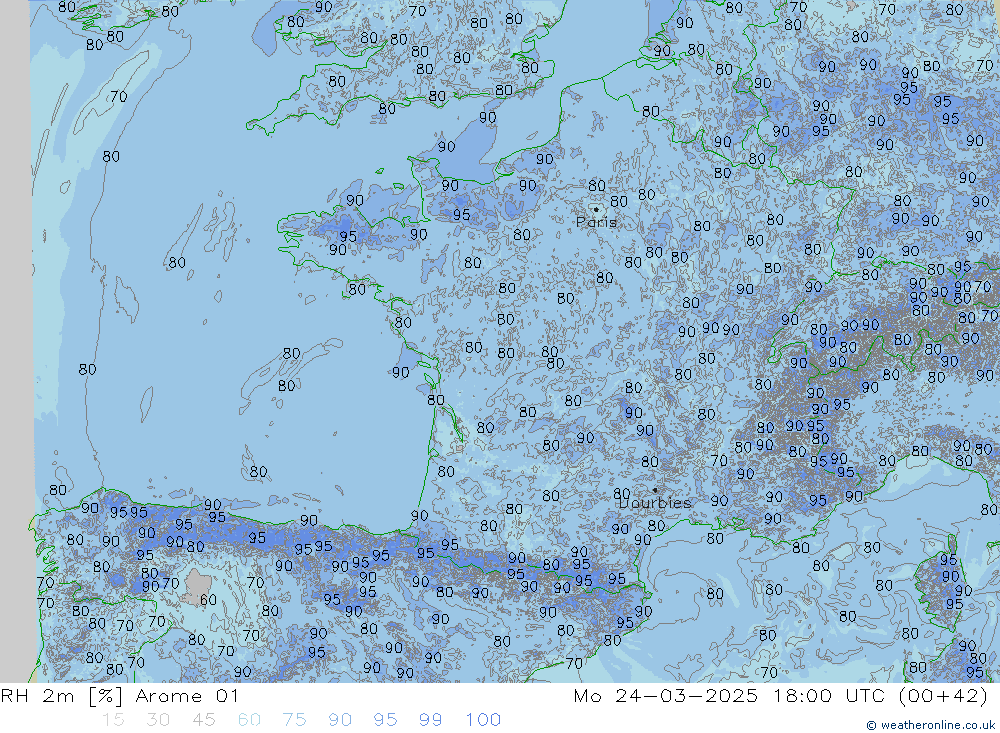
Task: Select the 75 legend value
Action: pos(295,720)
